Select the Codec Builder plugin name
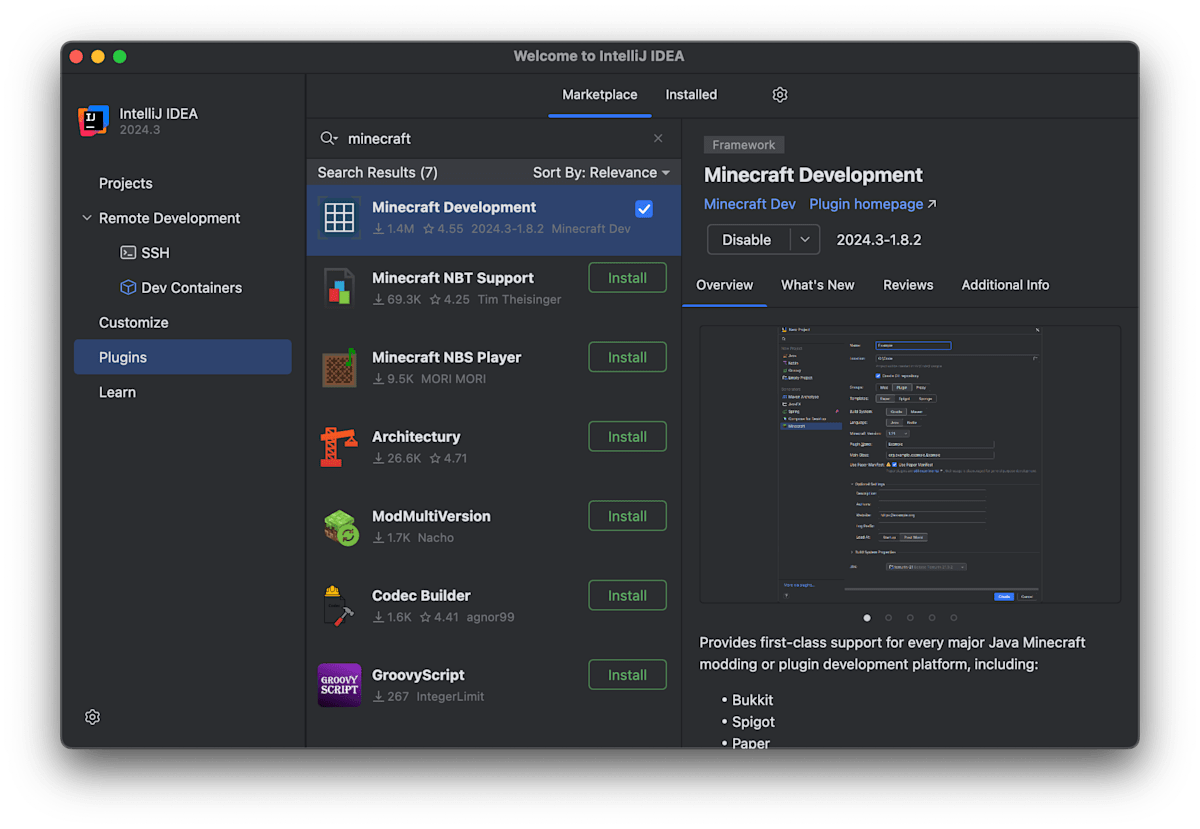Image resolution: width=1200 pixels, height=829 pixels. 421,595
